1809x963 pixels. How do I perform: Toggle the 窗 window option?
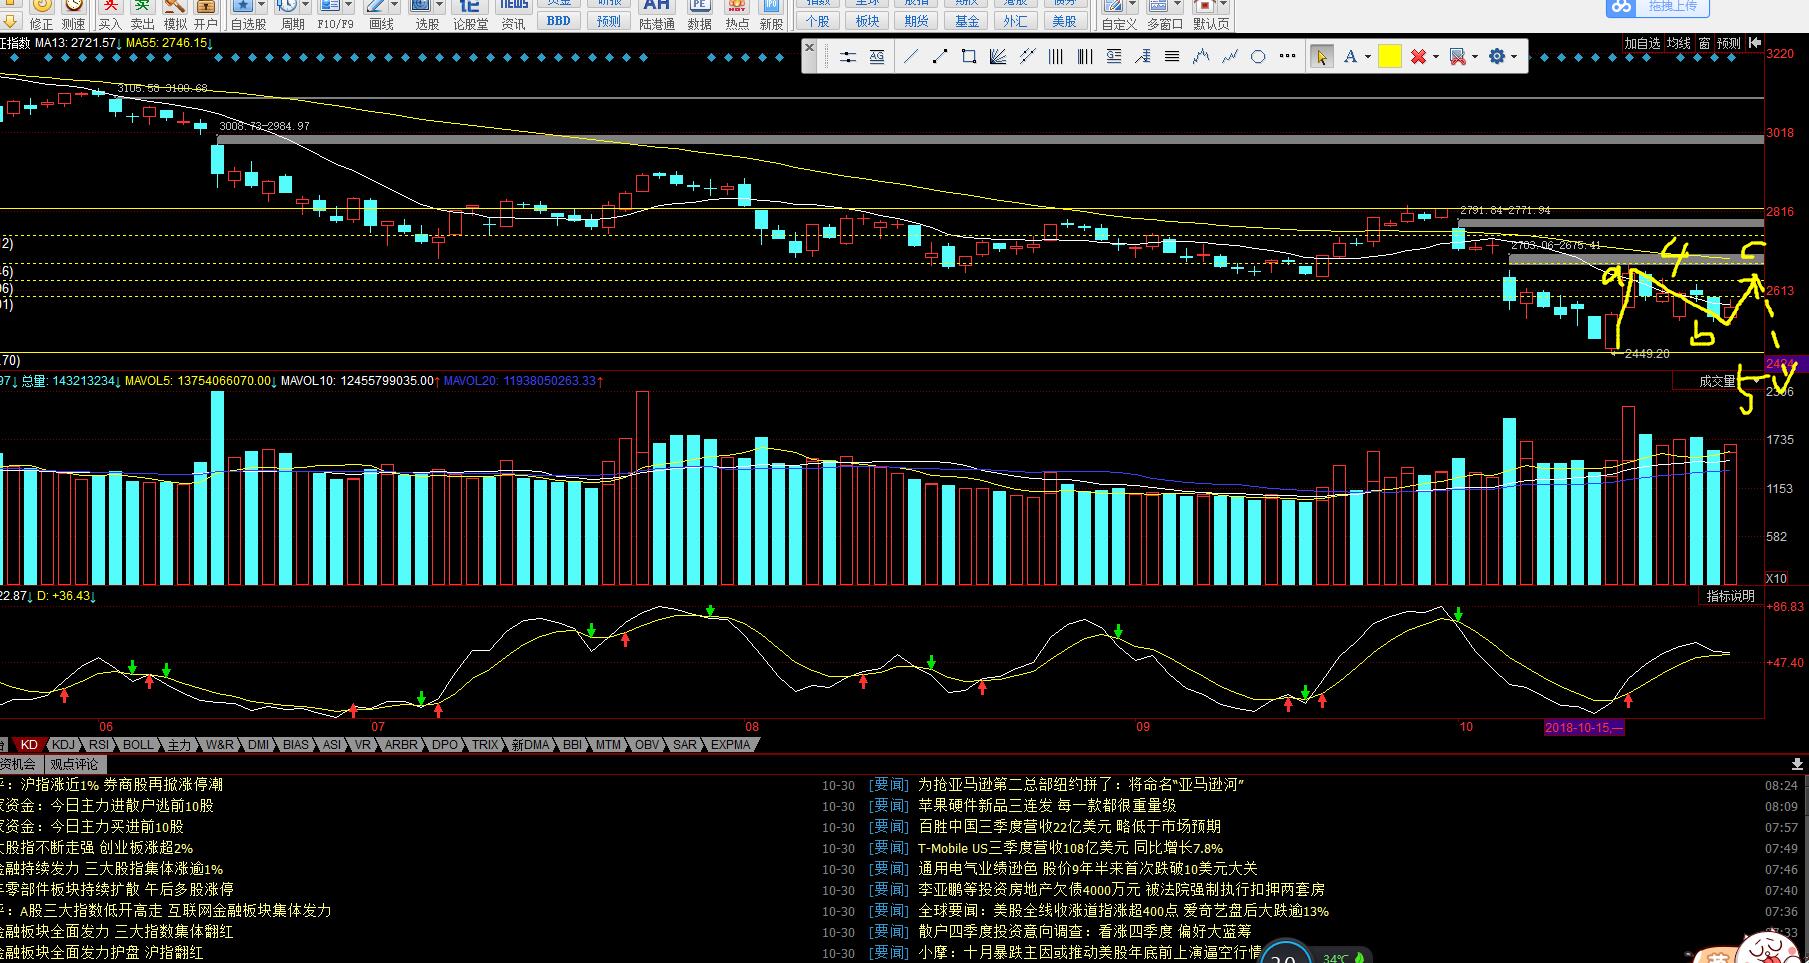point(1704,43)
